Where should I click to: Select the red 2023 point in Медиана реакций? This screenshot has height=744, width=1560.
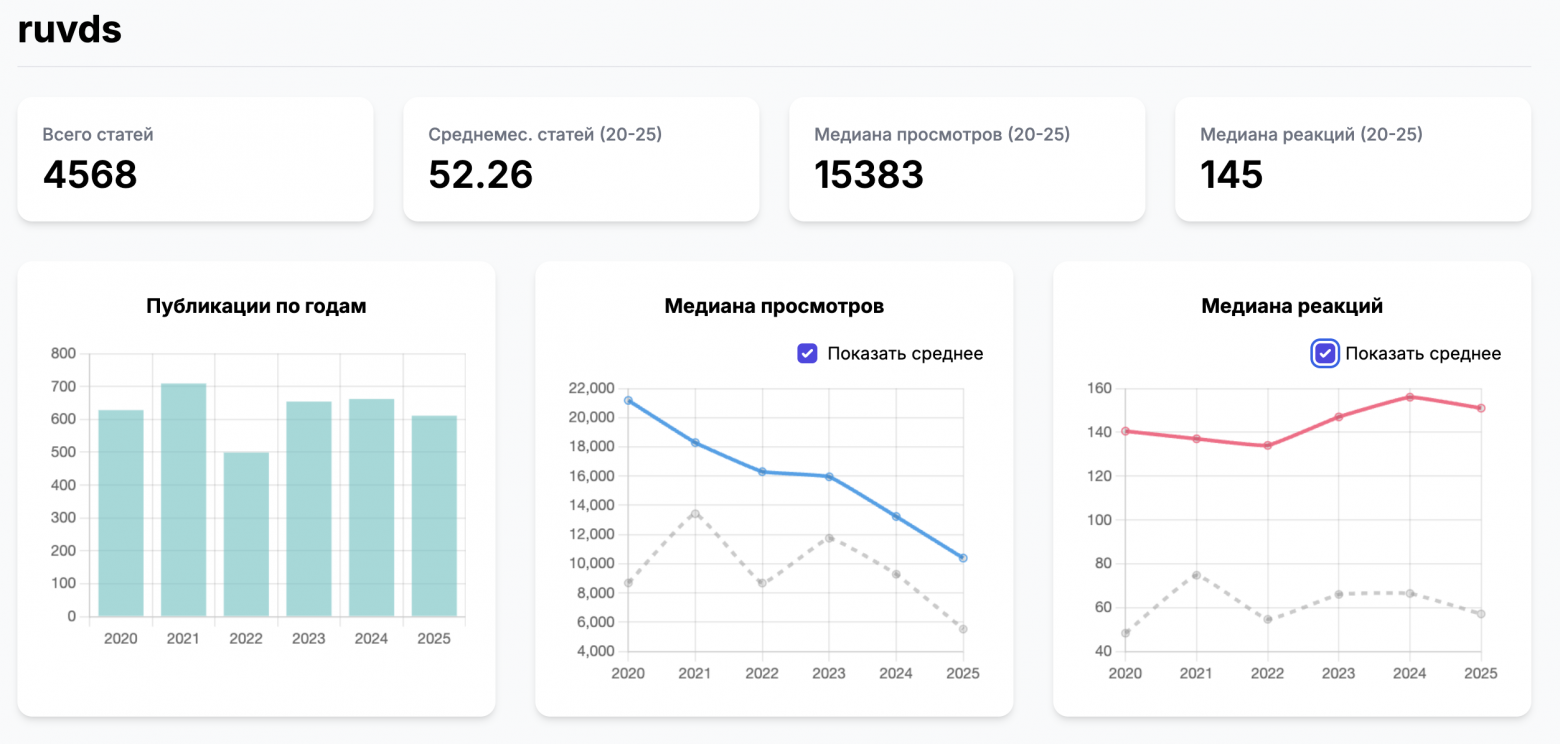click(1339, 417)
